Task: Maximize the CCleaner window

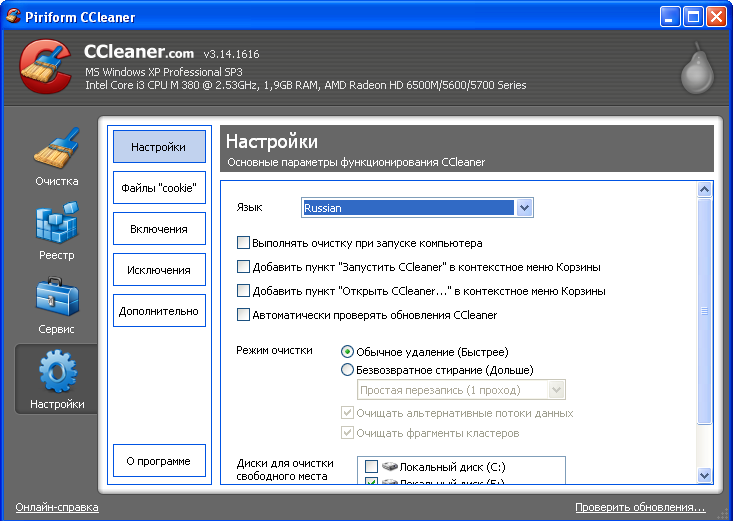Action: click(x=693, y=17)
